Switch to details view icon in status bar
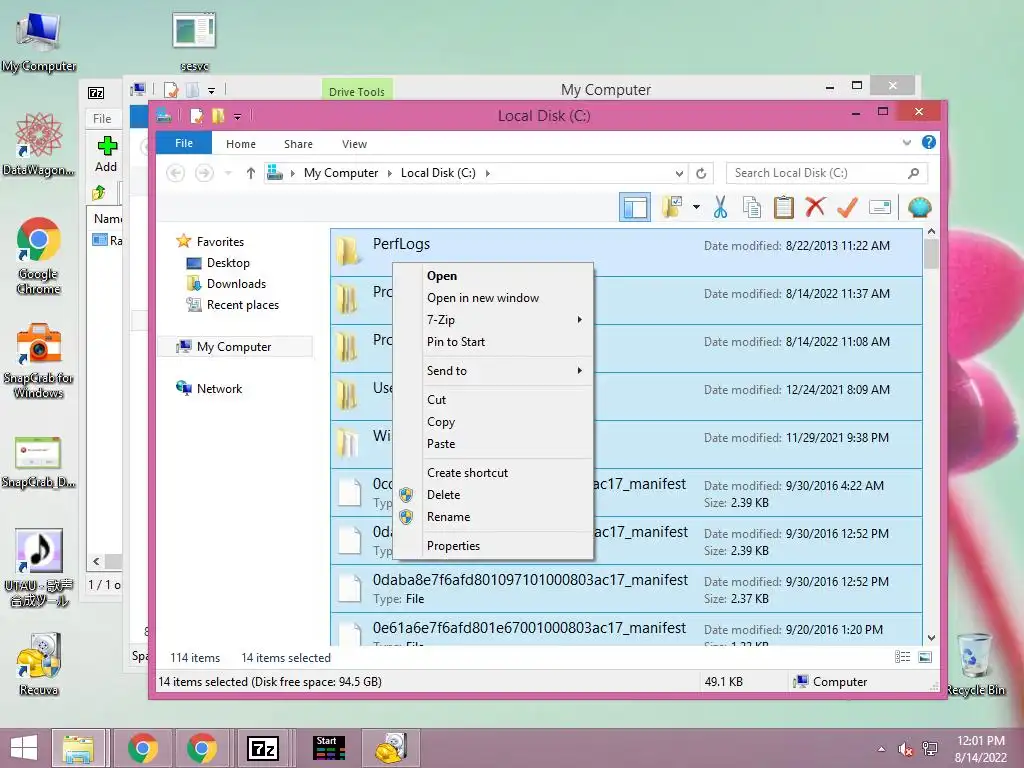 (x=903, y=657)
